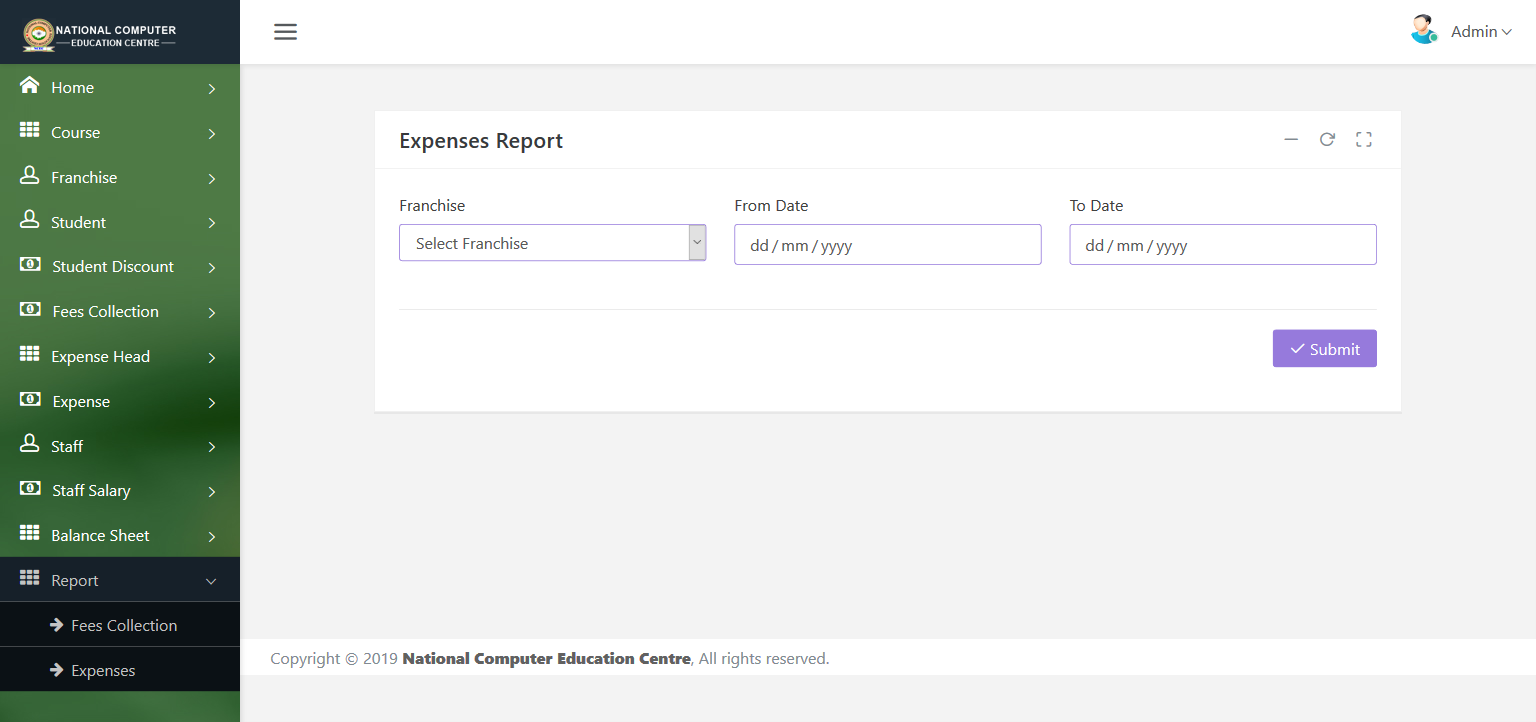This screenshot has width=1536, height=722.
Task: Click the National Computer Education Centre logo
Action: click(100, 35)
